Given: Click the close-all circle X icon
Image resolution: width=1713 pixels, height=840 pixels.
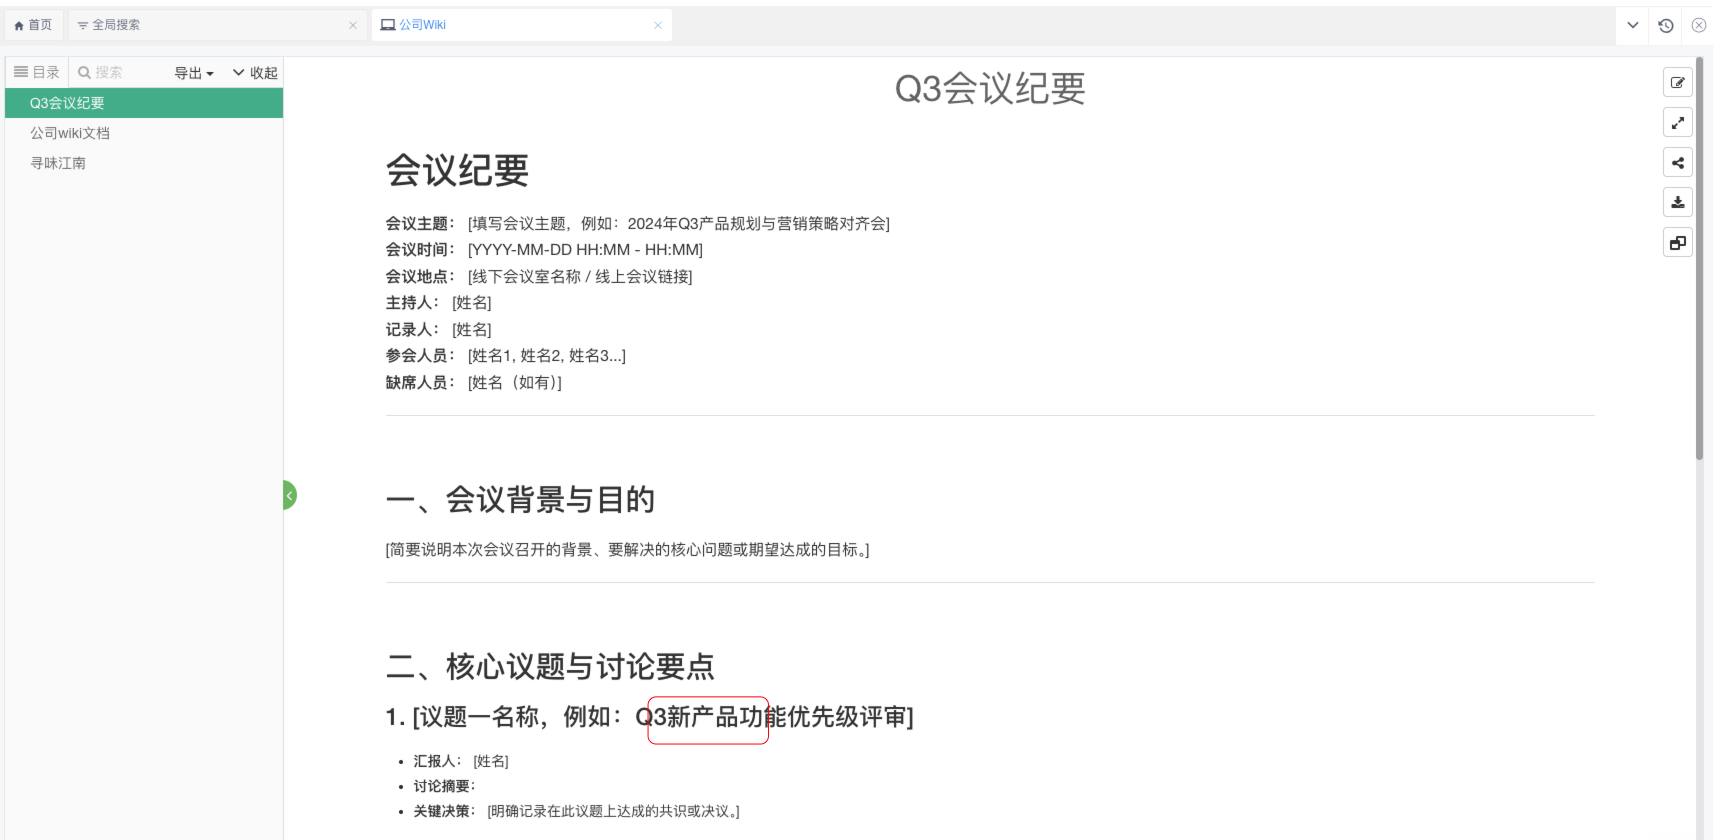Looking at the screenshot, I should 1699,25.
